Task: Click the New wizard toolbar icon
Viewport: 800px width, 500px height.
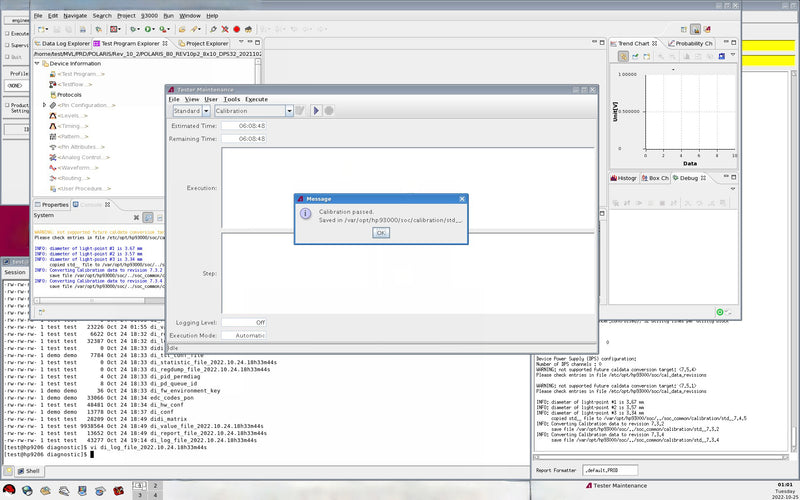Action: (x=43, y=30)
